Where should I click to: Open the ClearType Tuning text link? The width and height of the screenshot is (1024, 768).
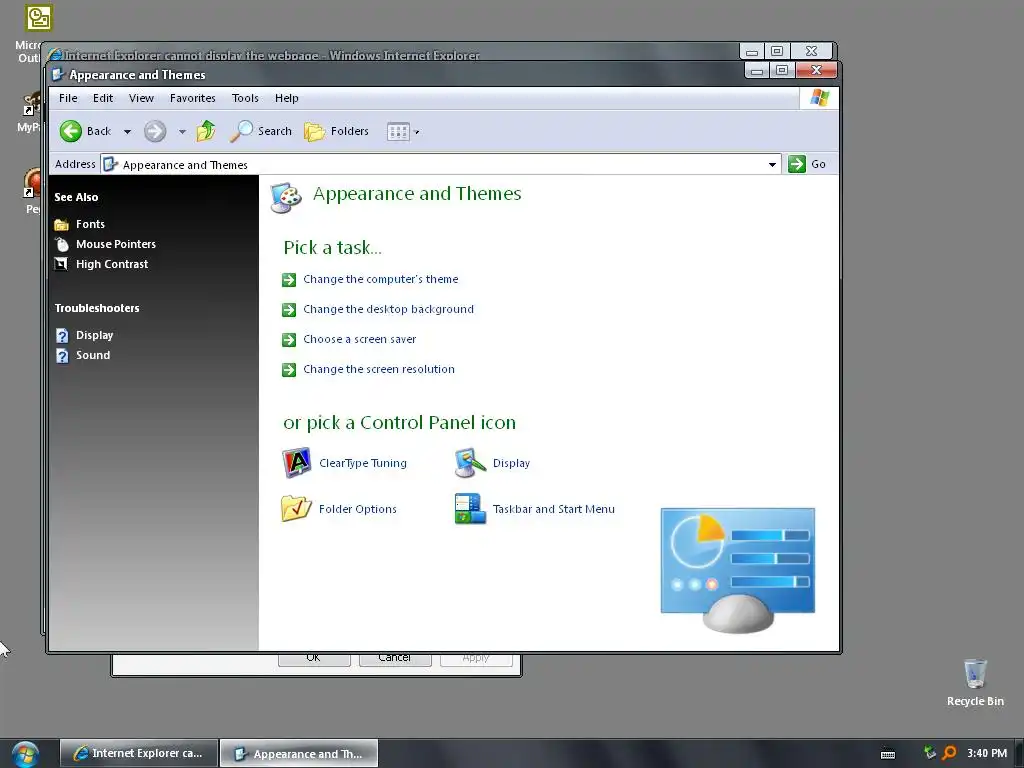[363, 463]
